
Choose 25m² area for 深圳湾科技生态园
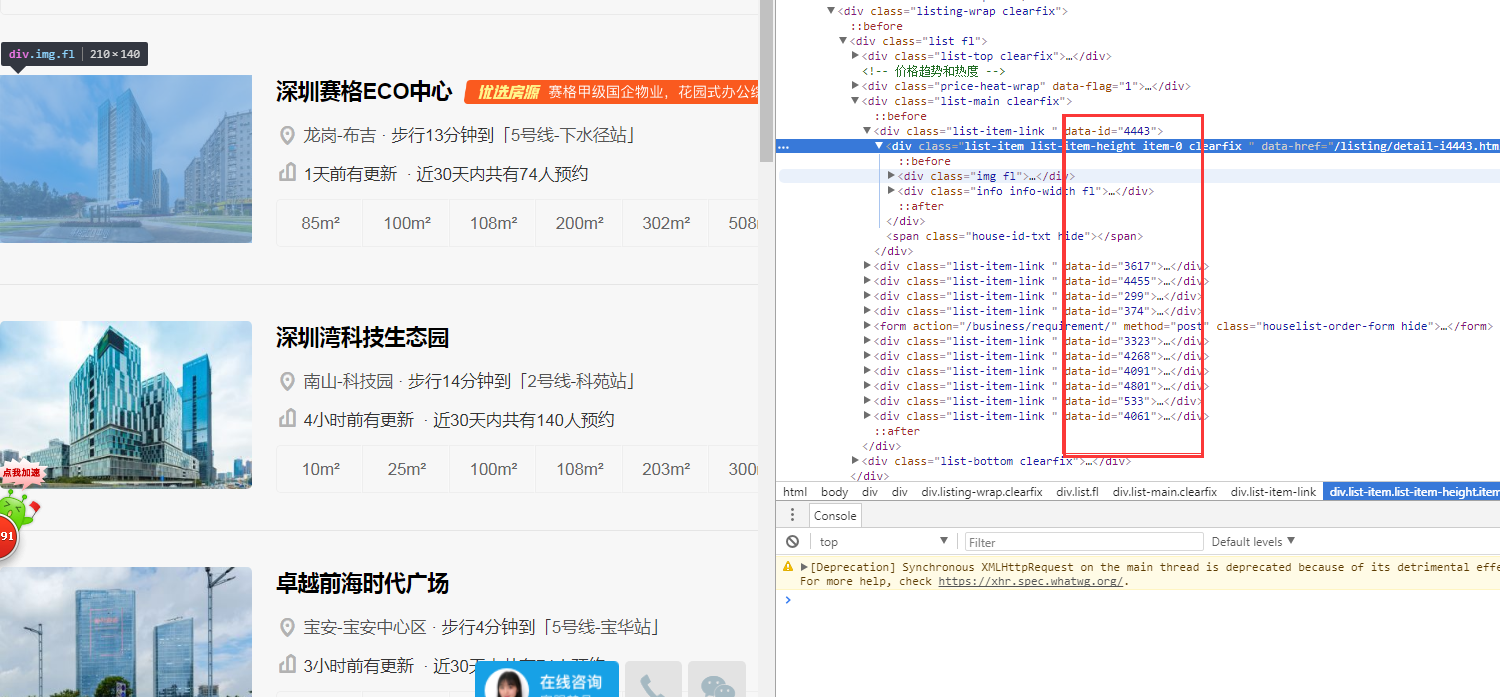pyautogui.click(x=406, y=469)
